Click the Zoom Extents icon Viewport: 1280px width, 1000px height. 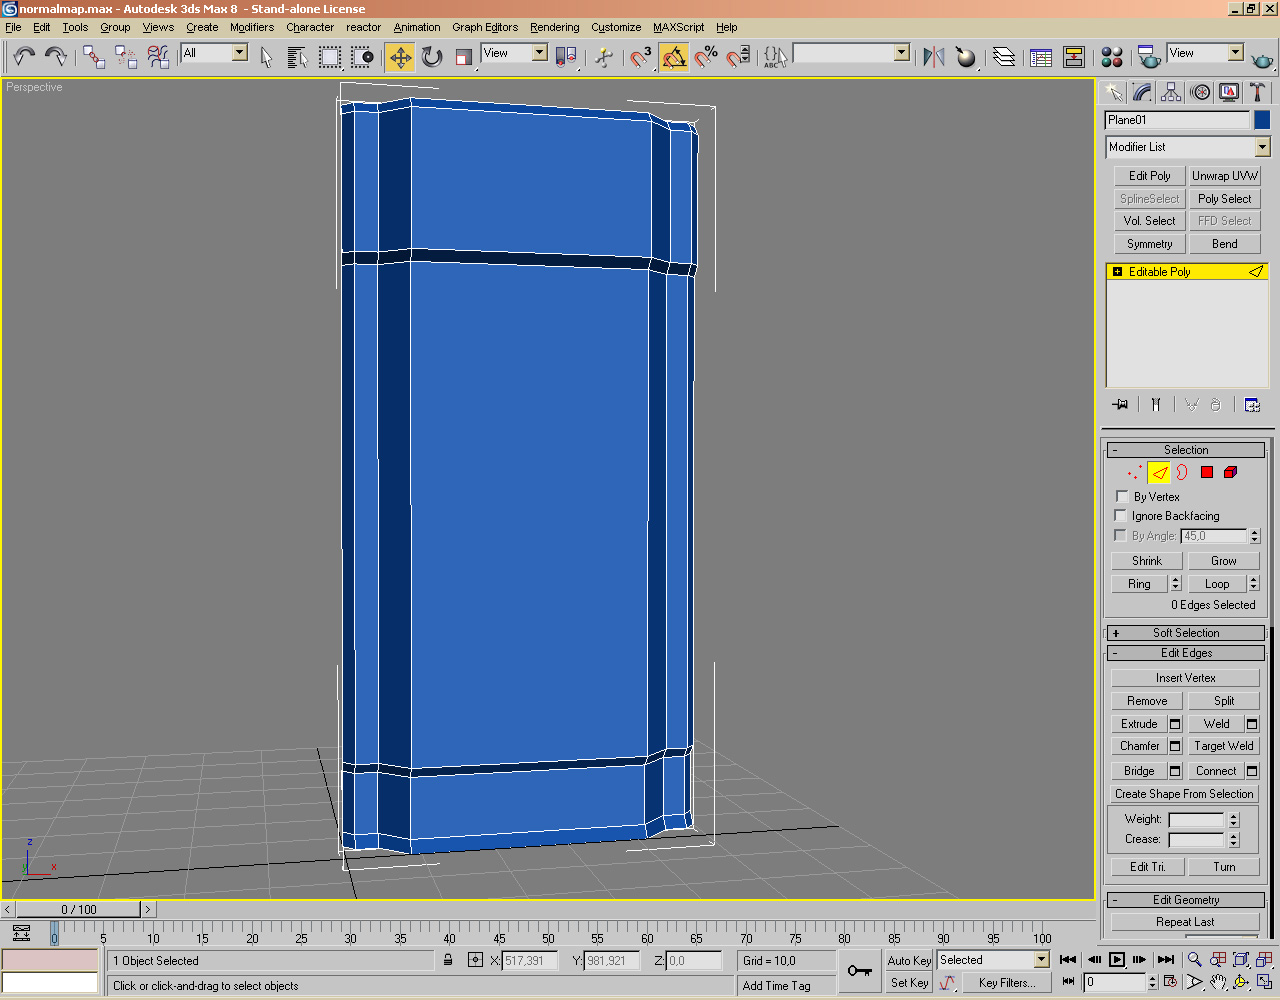click(x=1240, y=959)
